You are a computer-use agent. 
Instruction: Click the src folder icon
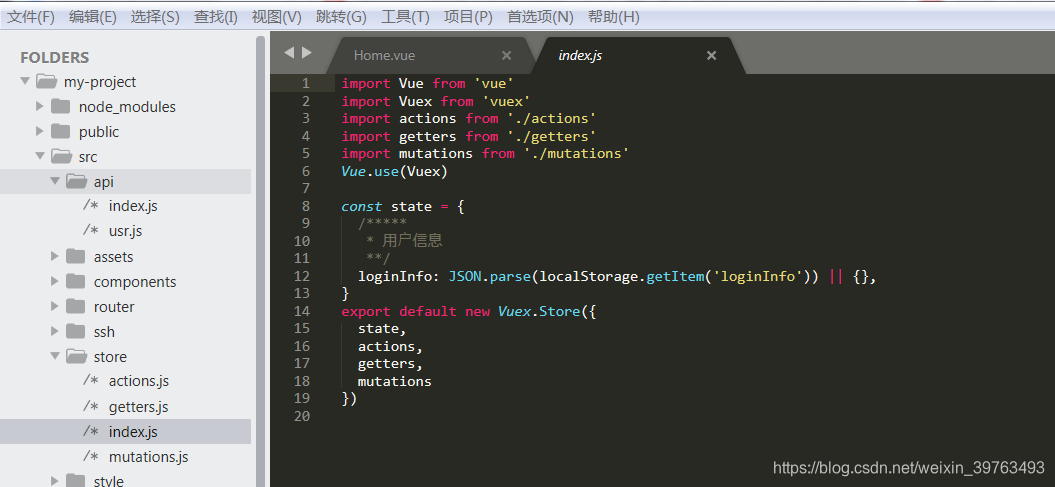click(61, 156)
